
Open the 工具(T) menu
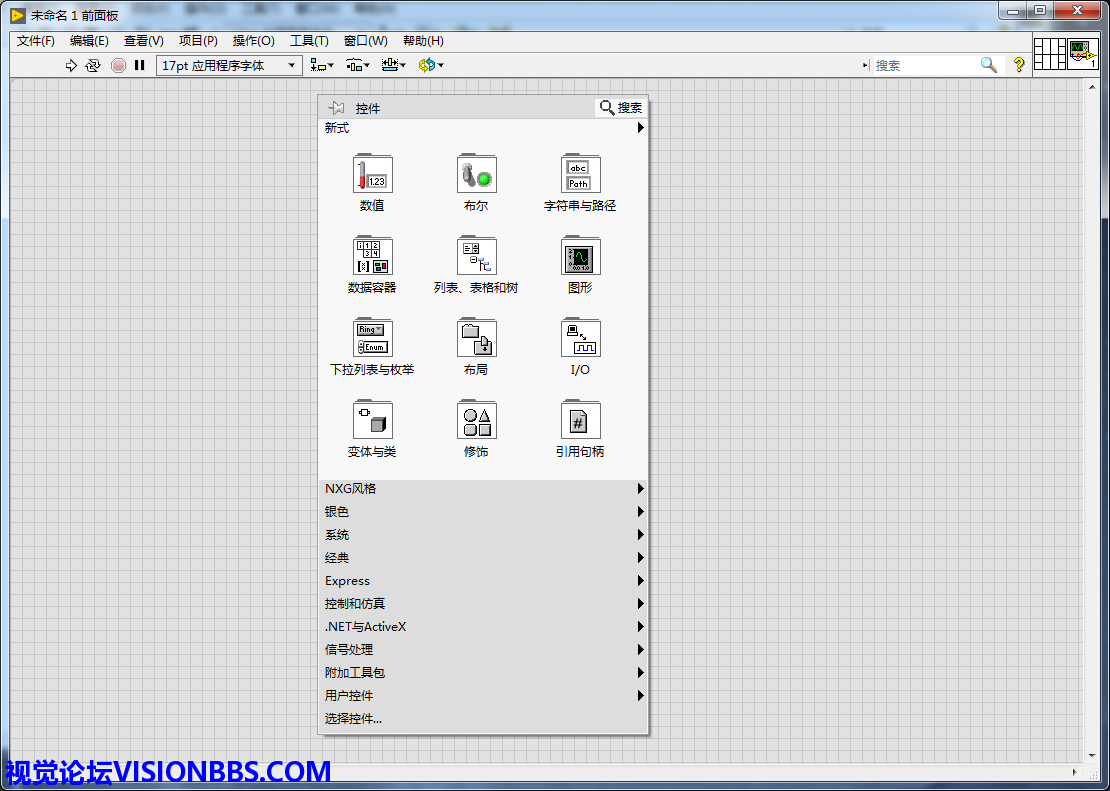[309, 41]
